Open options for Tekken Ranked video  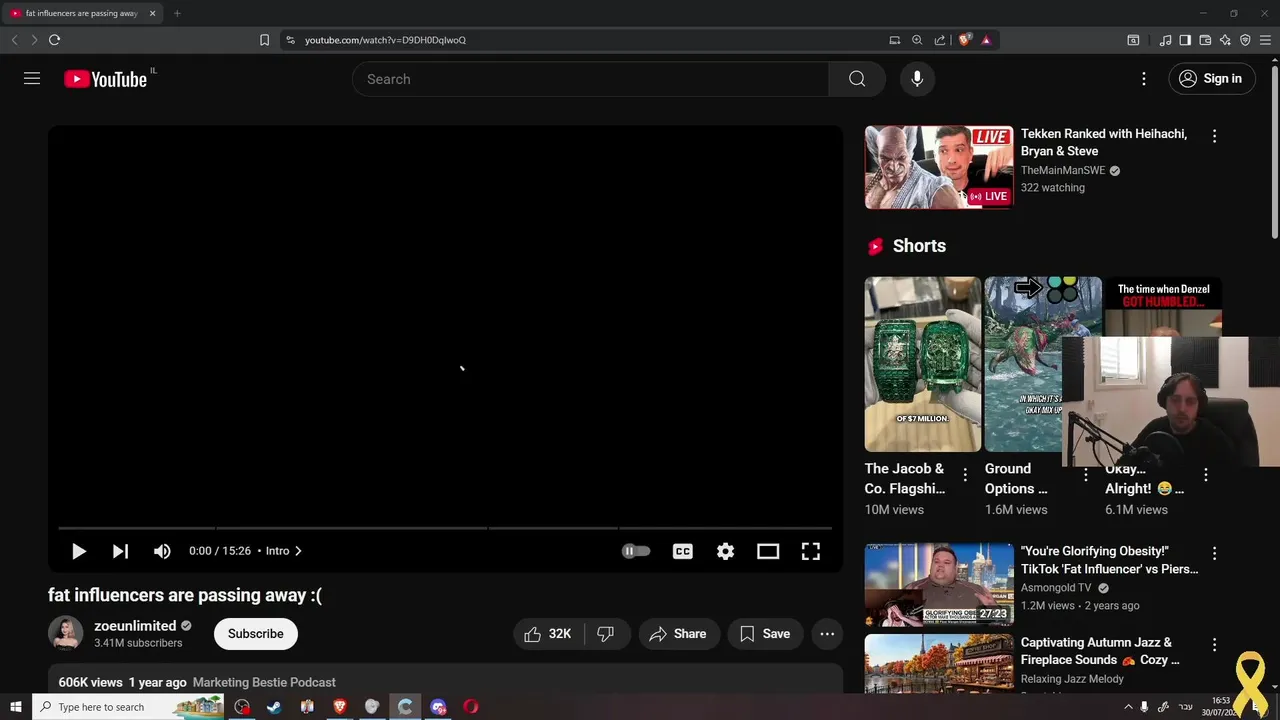point(1214,136)
